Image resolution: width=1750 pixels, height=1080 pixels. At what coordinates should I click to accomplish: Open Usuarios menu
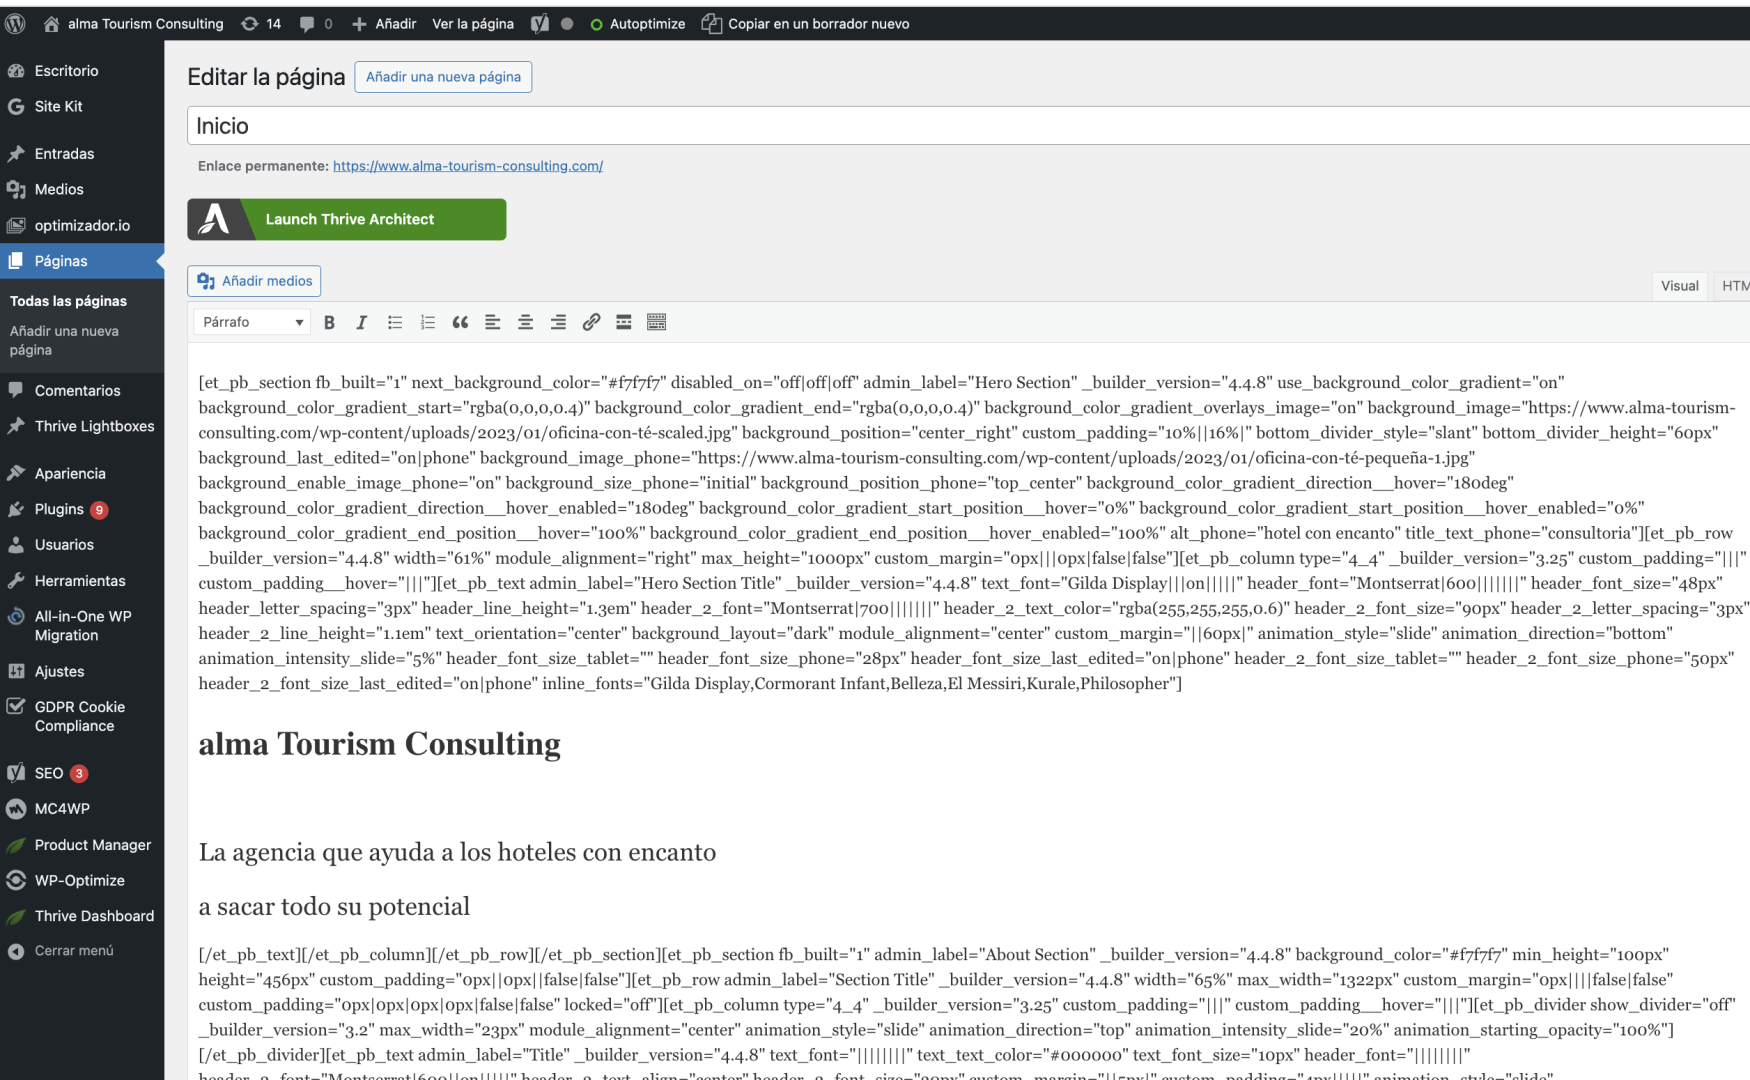(x=82, y=545)
